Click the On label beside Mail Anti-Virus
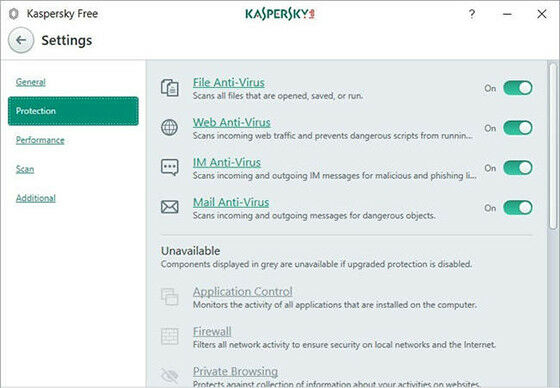Screen dimensions: 560x388 (490, 208)
